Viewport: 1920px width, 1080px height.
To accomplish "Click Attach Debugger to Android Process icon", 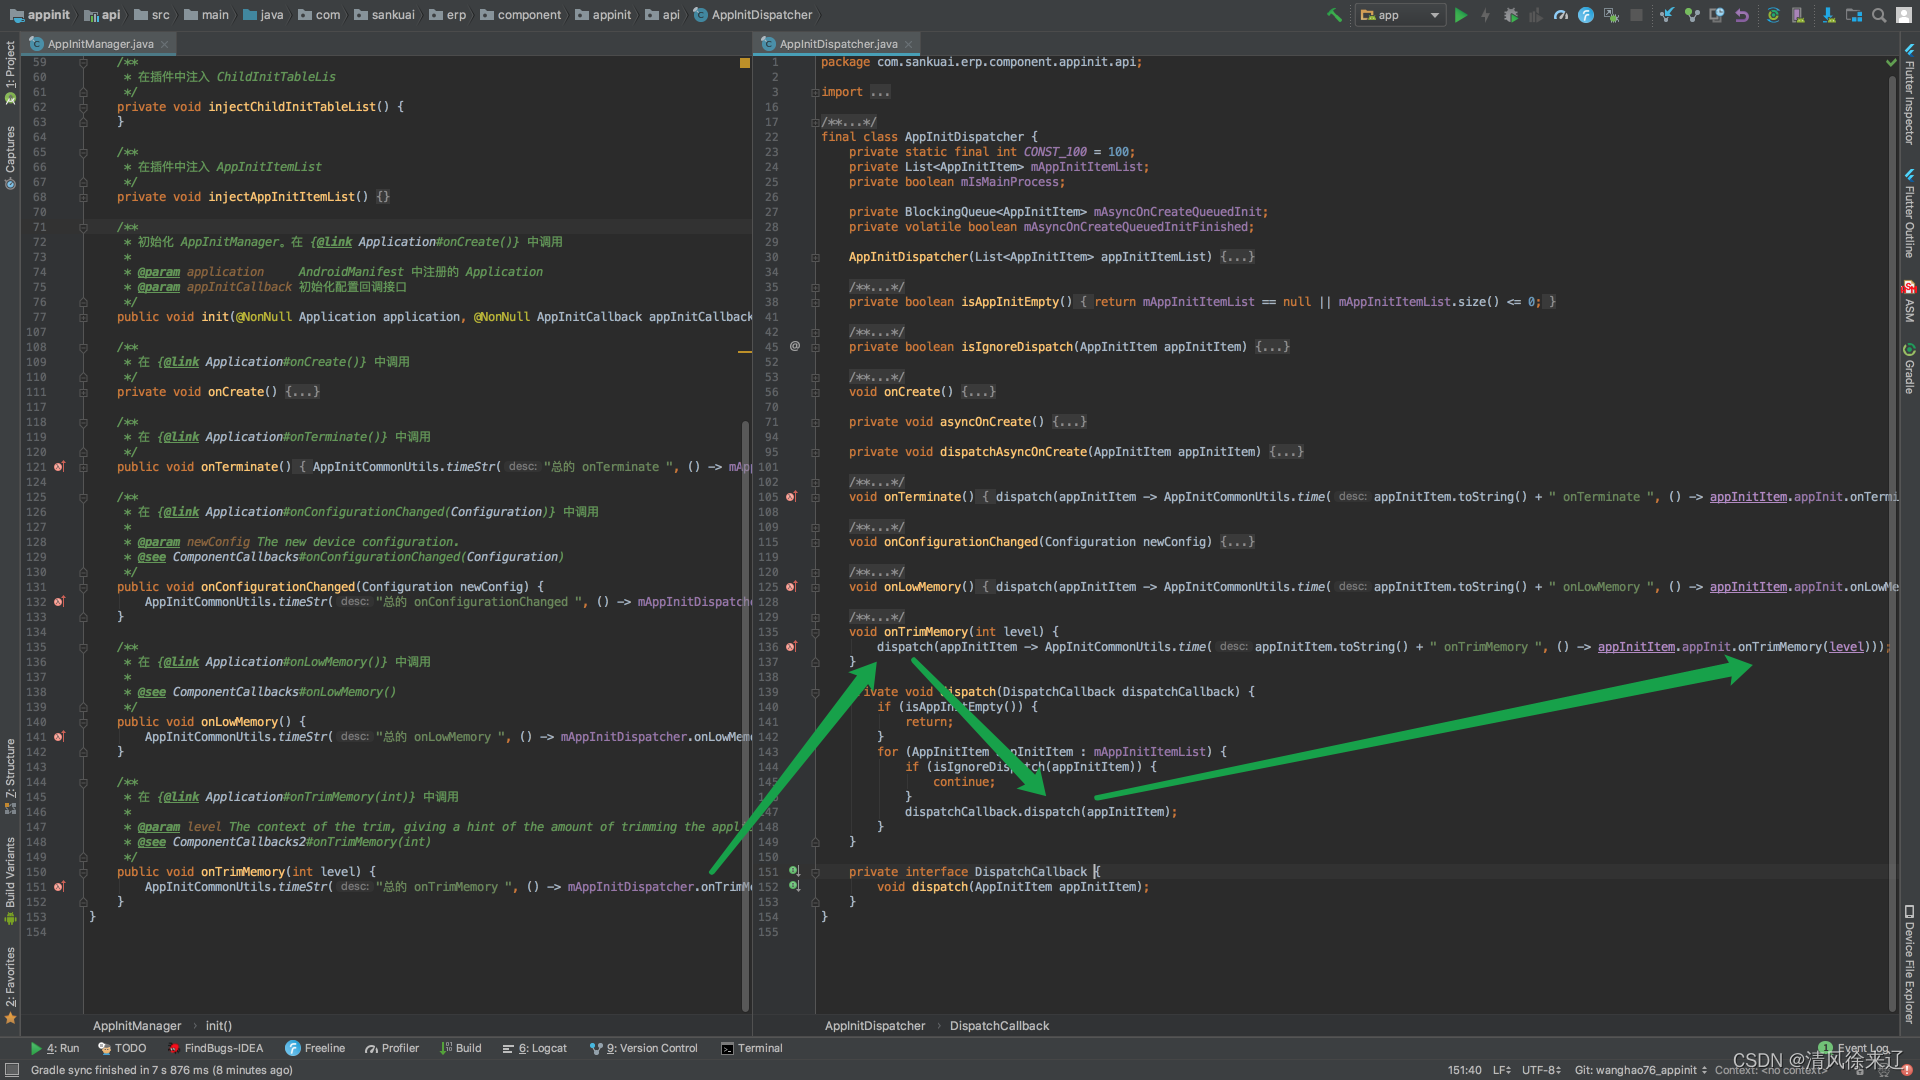I will [1611, 15].
